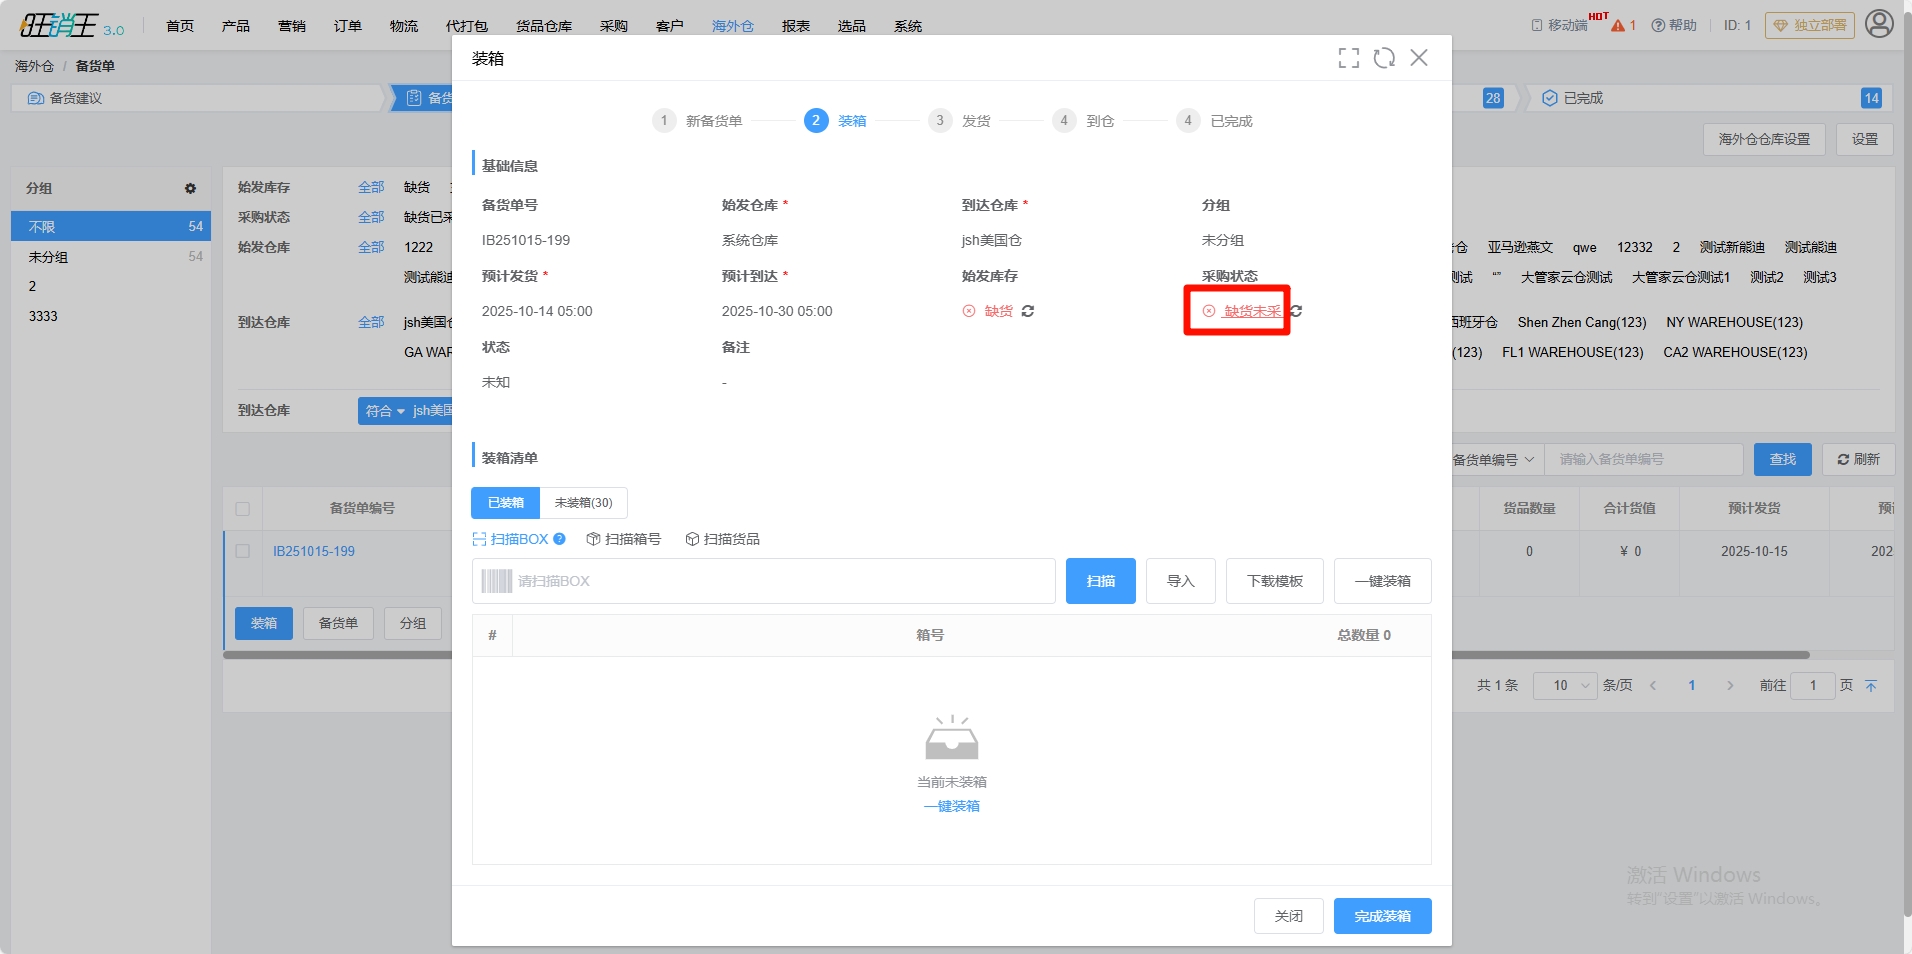Select the 扫描货品 scan mode
1912x954 pixels.
click(x=723, y=539)
